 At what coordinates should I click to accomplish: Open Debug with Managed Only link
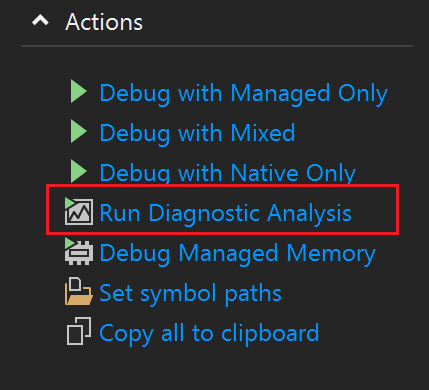[244, 94]
